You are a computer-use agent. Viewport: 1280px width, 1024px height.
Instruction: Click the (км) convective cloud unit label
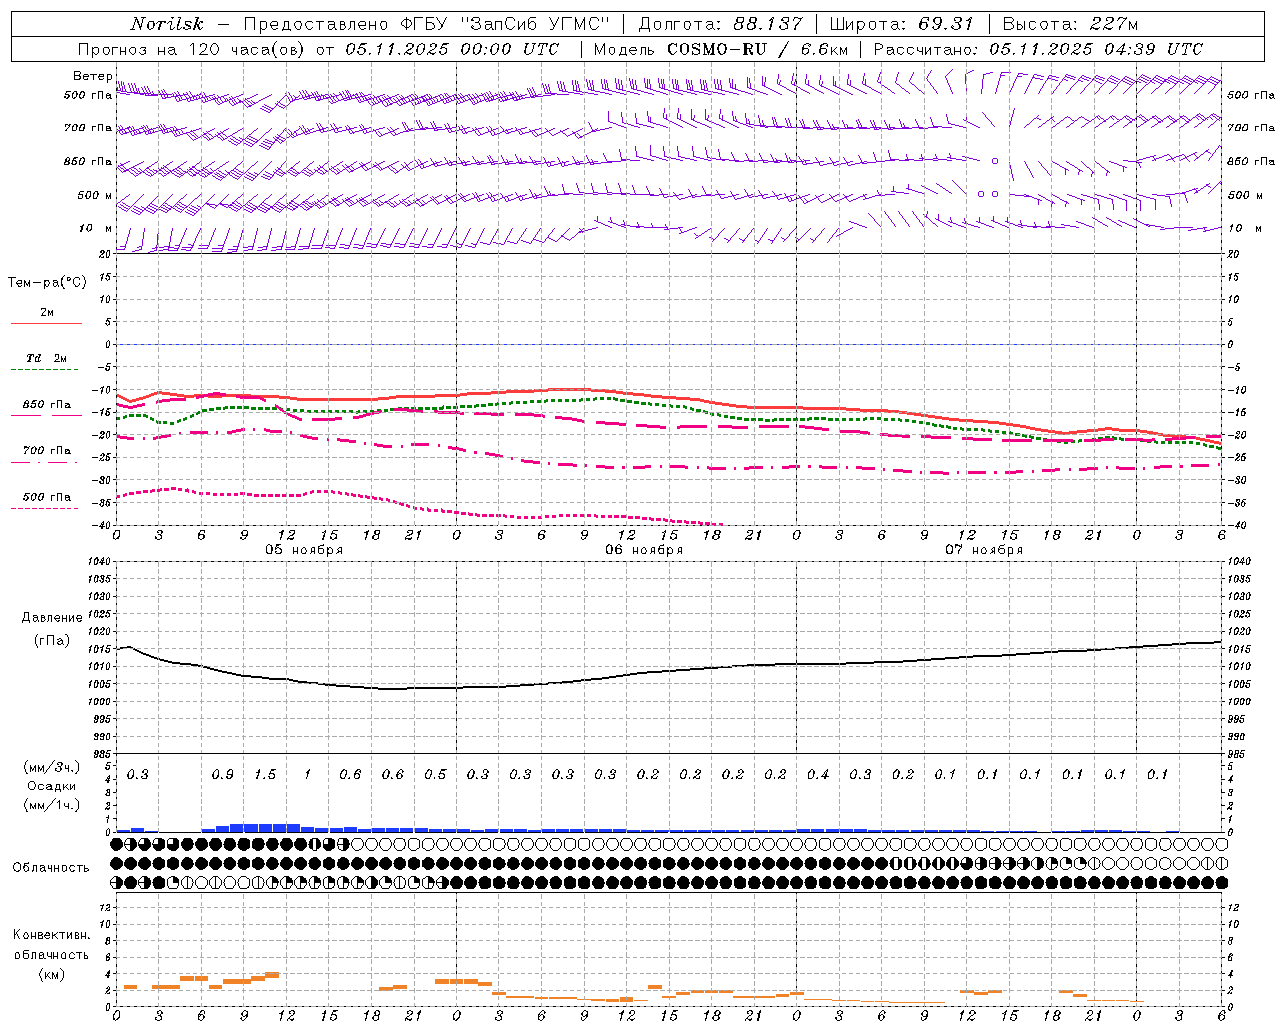(x=52, y=974)
